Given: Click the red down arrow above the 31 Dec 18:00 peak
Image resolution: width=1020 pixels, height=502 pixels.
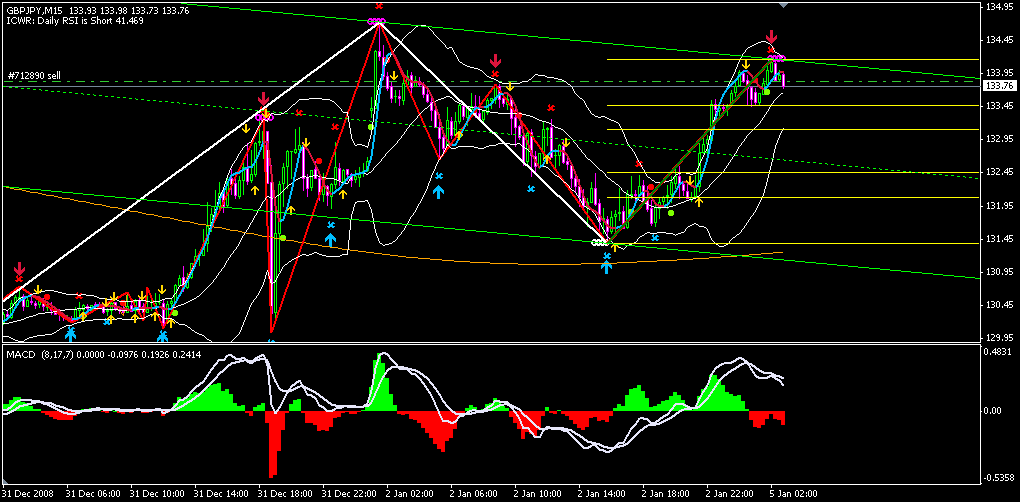Looking at the screenshot, I should [x=262, y=100].
